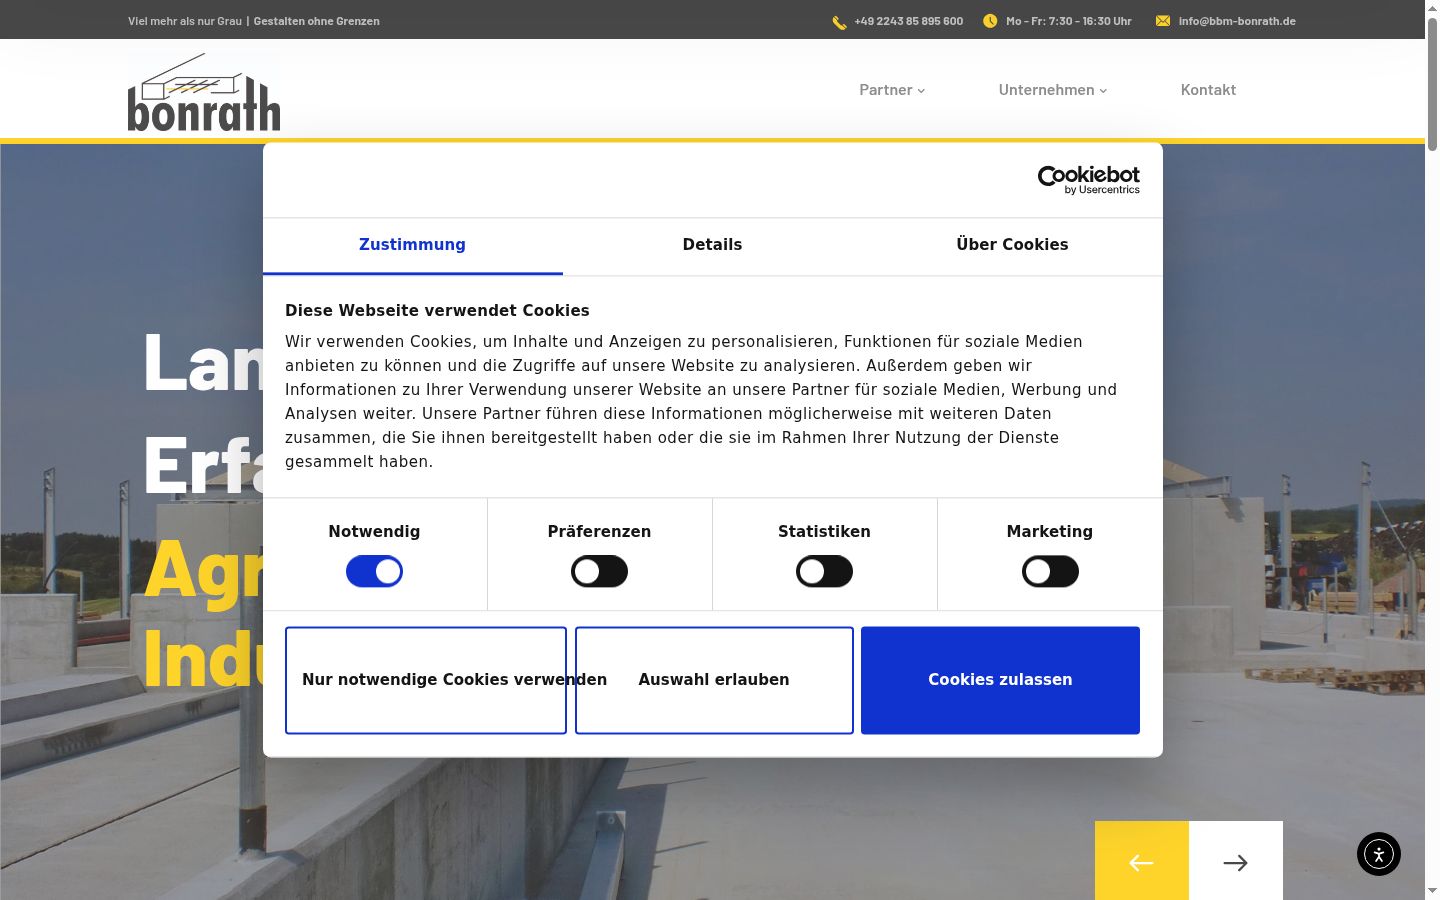
Task: Click the phone icon in top bar
Action: coord(839,22)
